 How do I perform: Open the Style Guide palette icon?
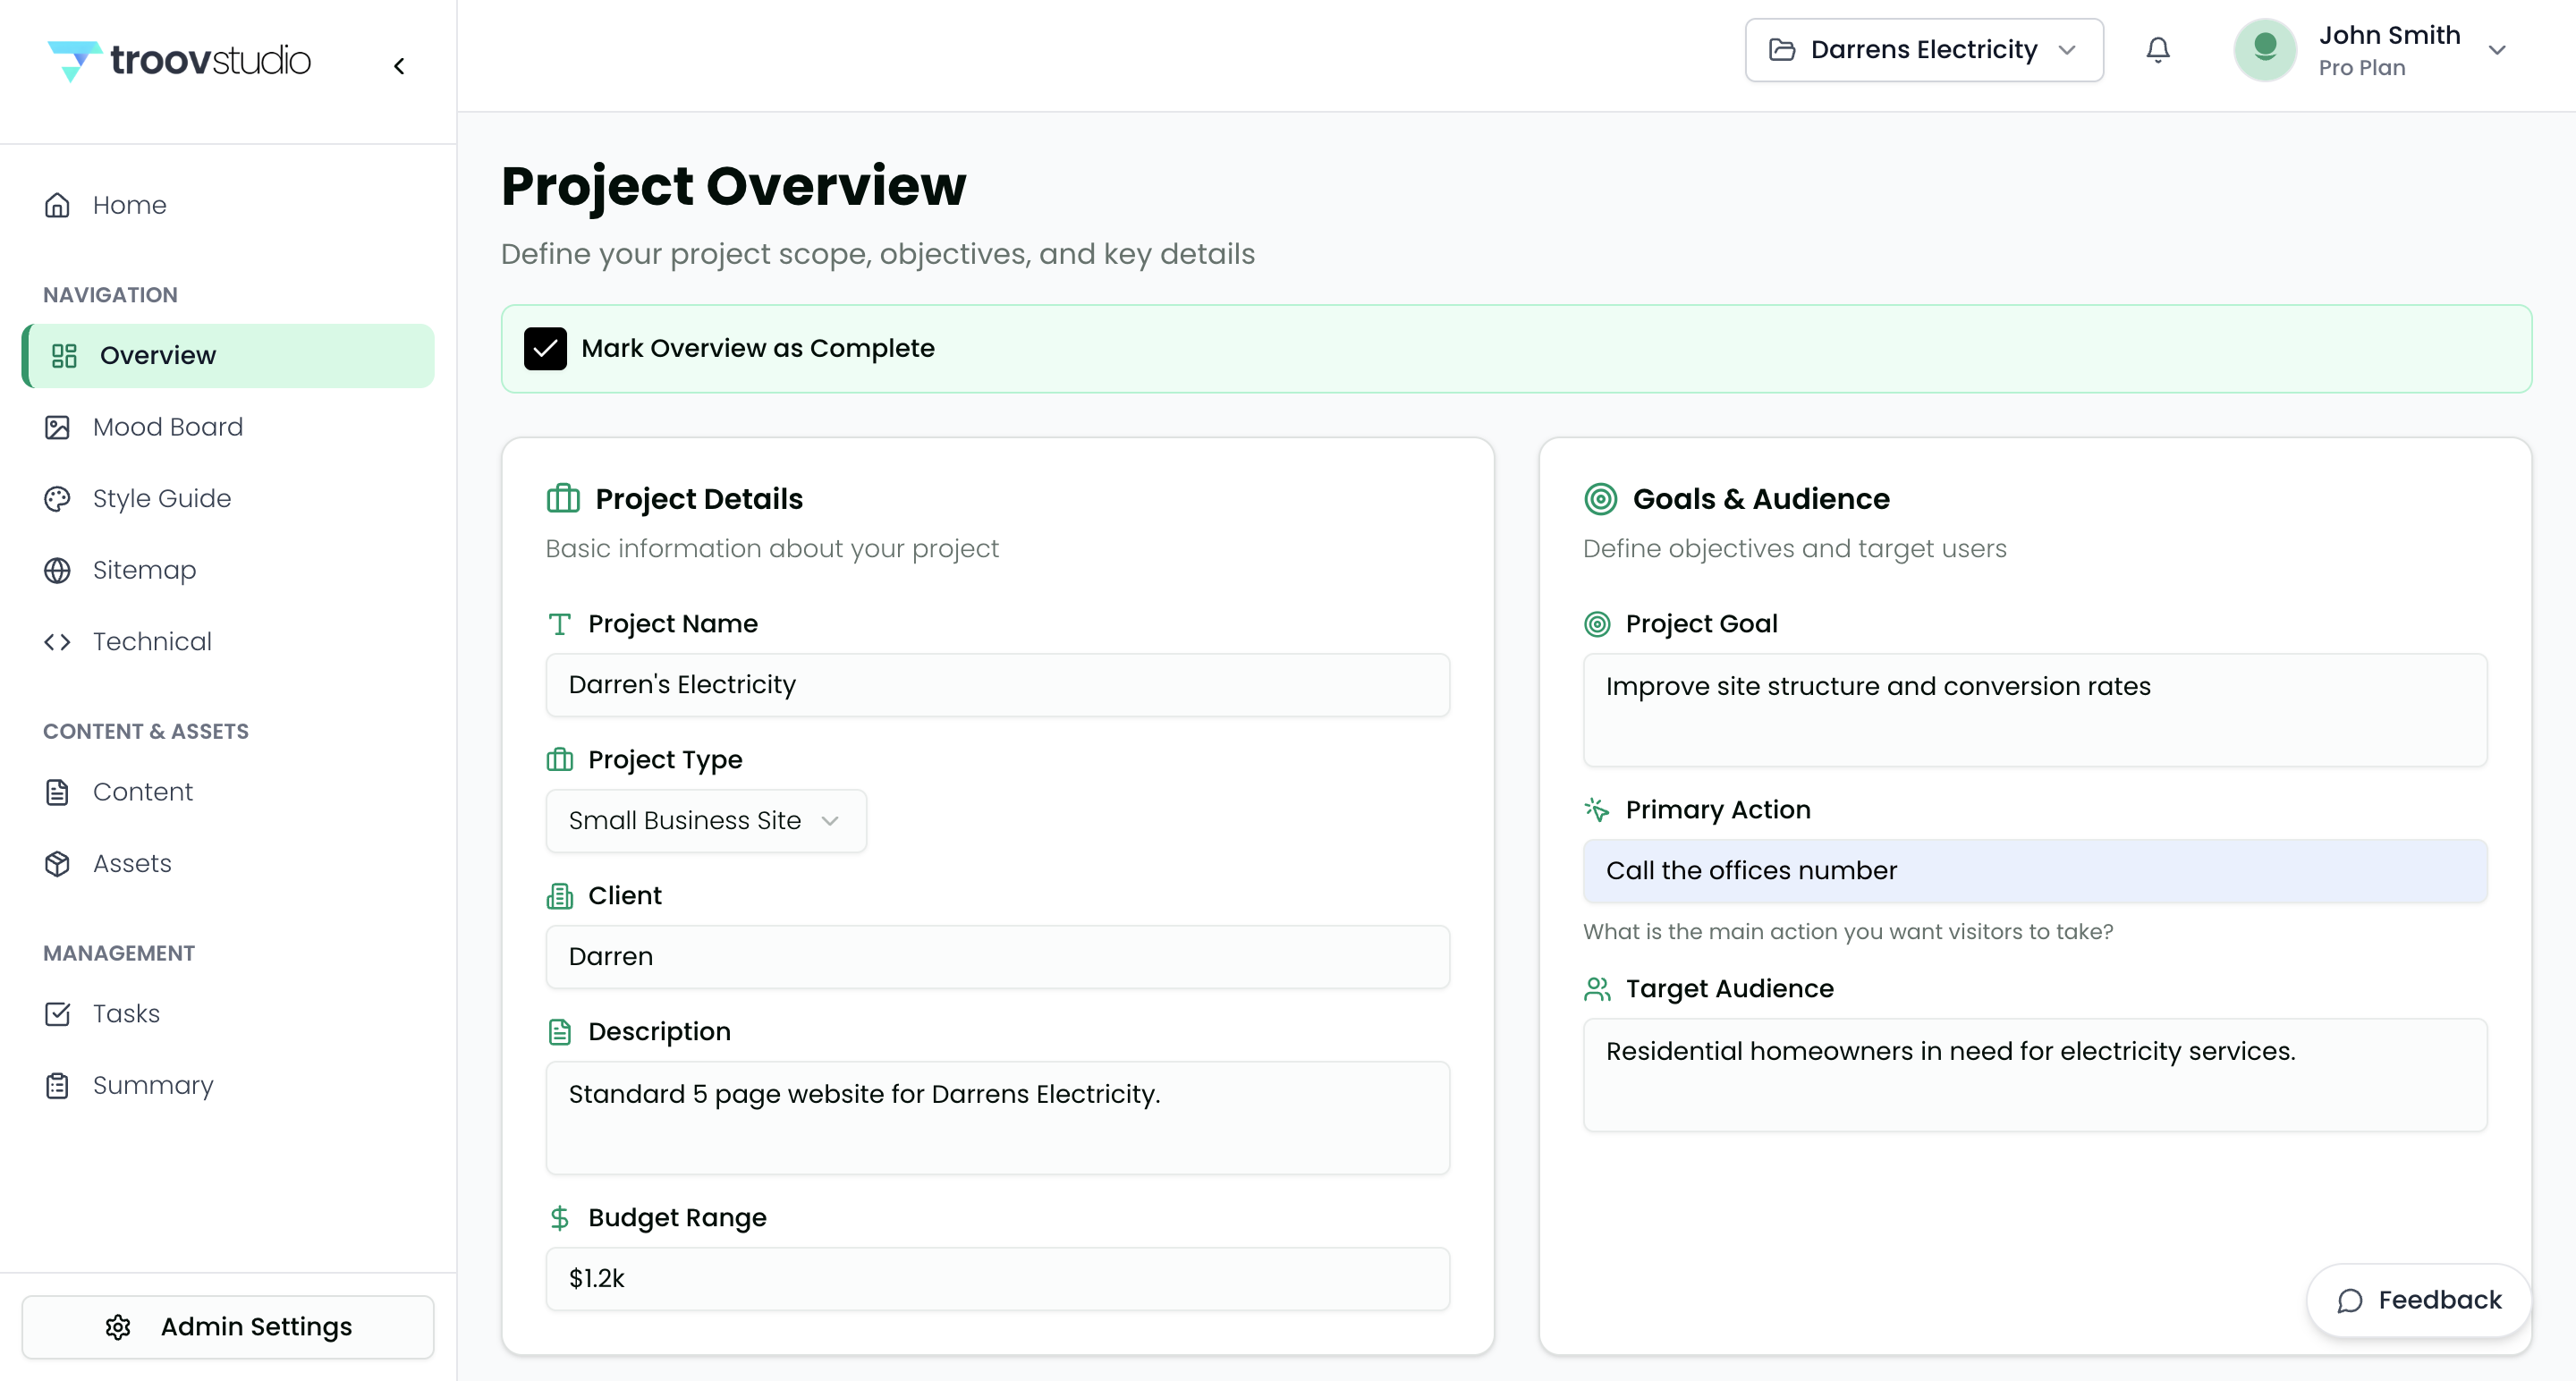(57, 499)
